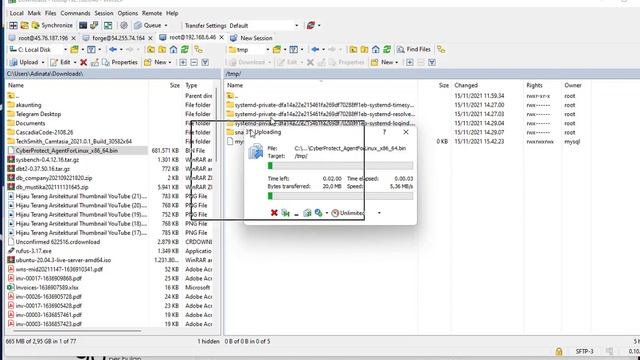Sort remote files by Changed column
Image resolution: width=640 pixels, height=360 pixels.
[466, 85]
